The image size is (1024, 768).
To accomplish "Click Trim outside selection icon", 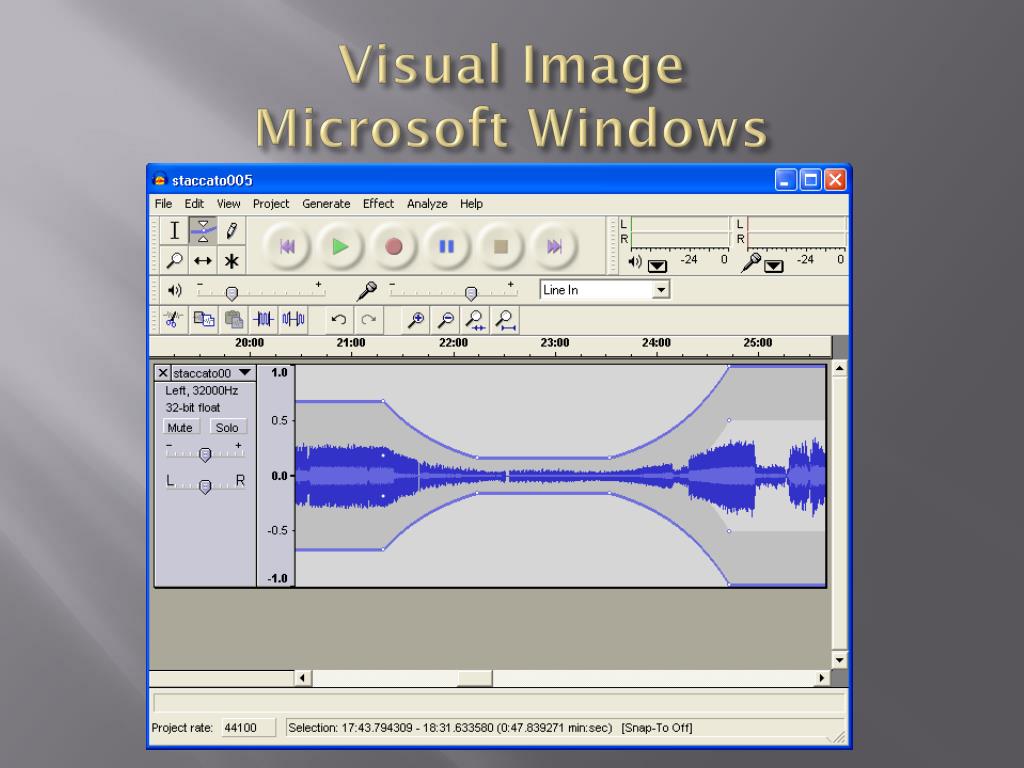I will coord(263,319).
